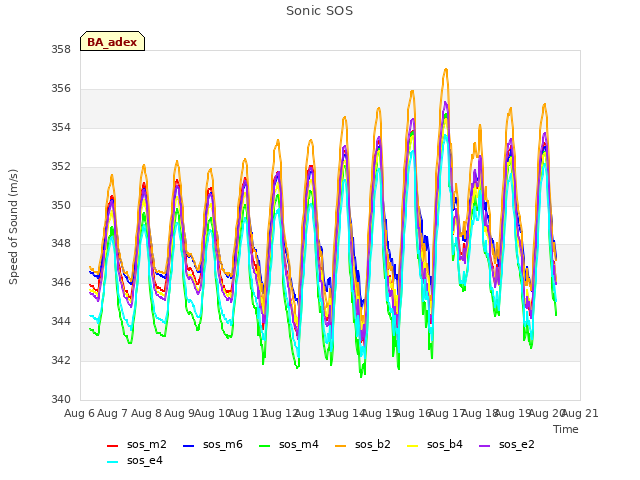This screenshot has height=480, width=640.
Task: Click the Aug 7 x-axis date label
Action: click(x=113, y=413)
